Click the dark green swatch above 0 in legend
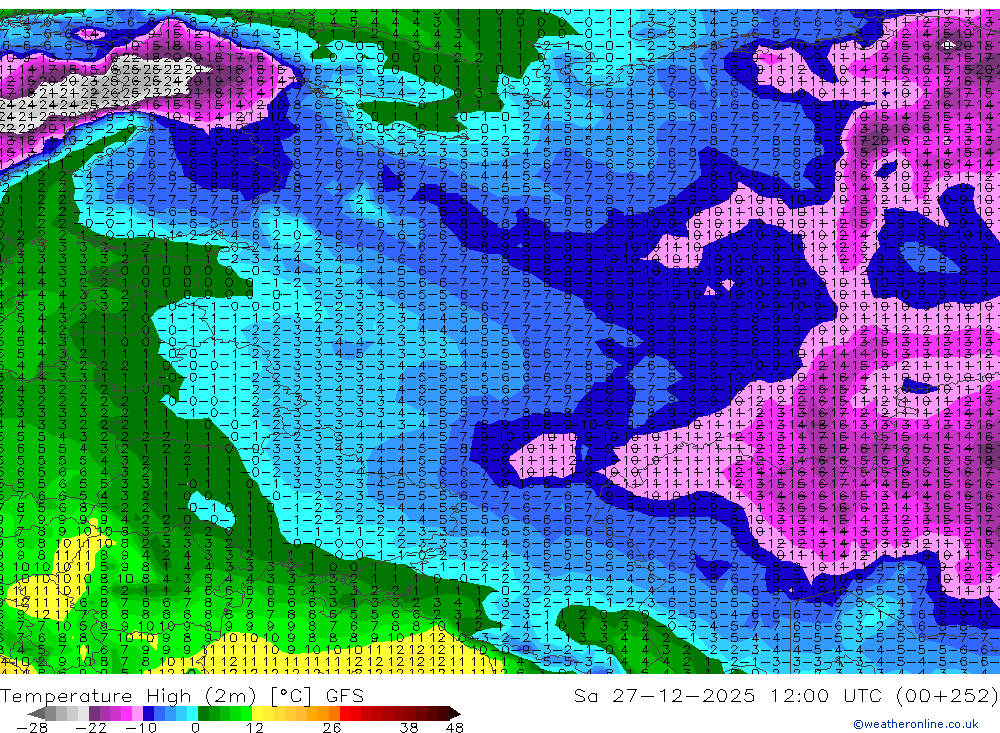Viewport: 1000px width, 733px height. point(203,714)
